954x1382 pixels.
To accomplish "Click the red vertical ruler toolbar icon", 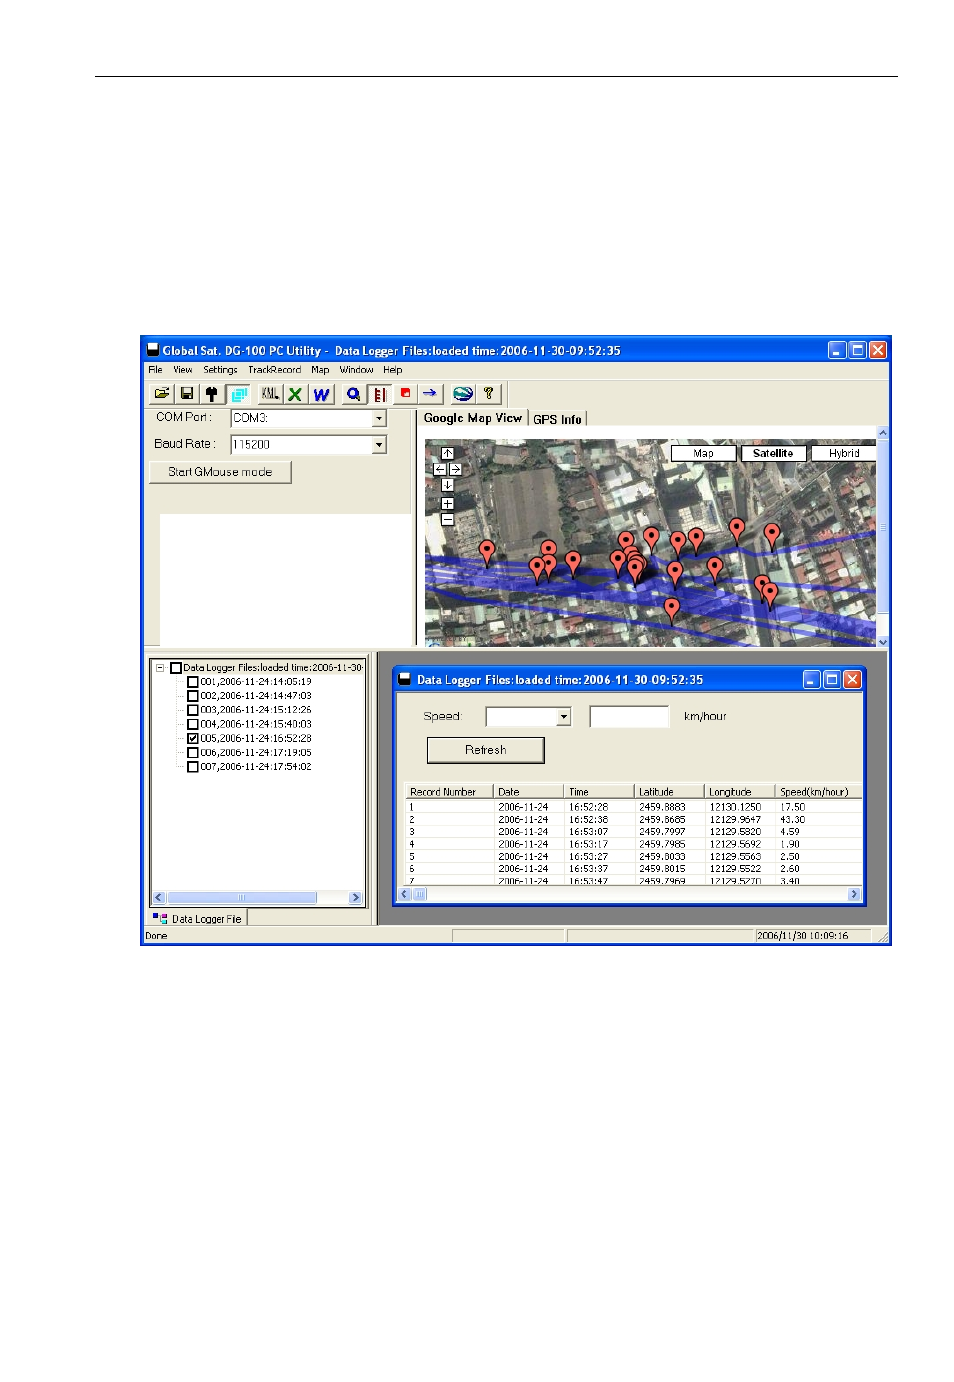I will [379, 394].
